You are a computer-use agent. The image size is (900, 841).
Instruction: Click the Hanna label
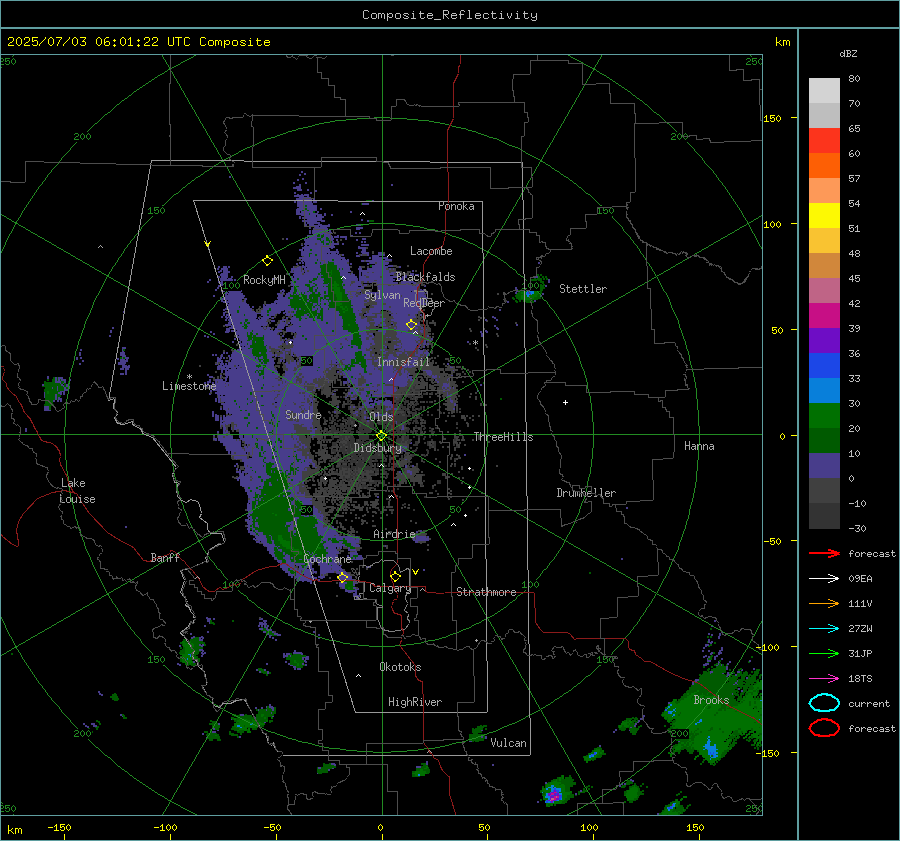(699, 446)
